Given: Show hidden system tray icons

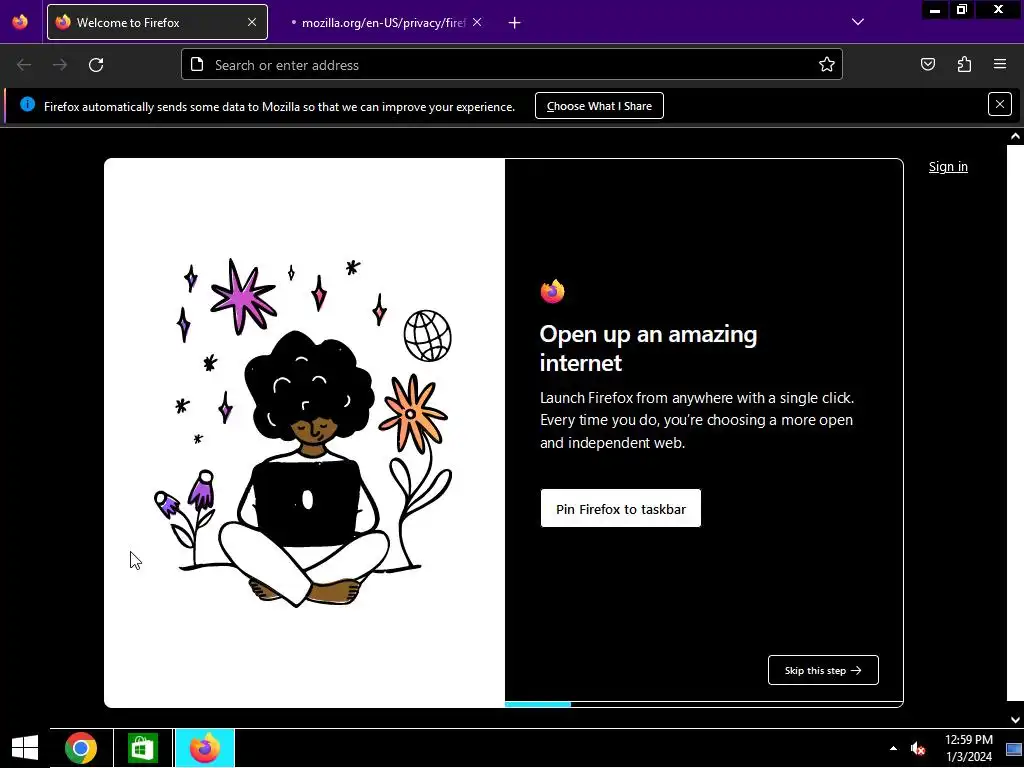Looking at the screenshot, I should tap(893, 748).
